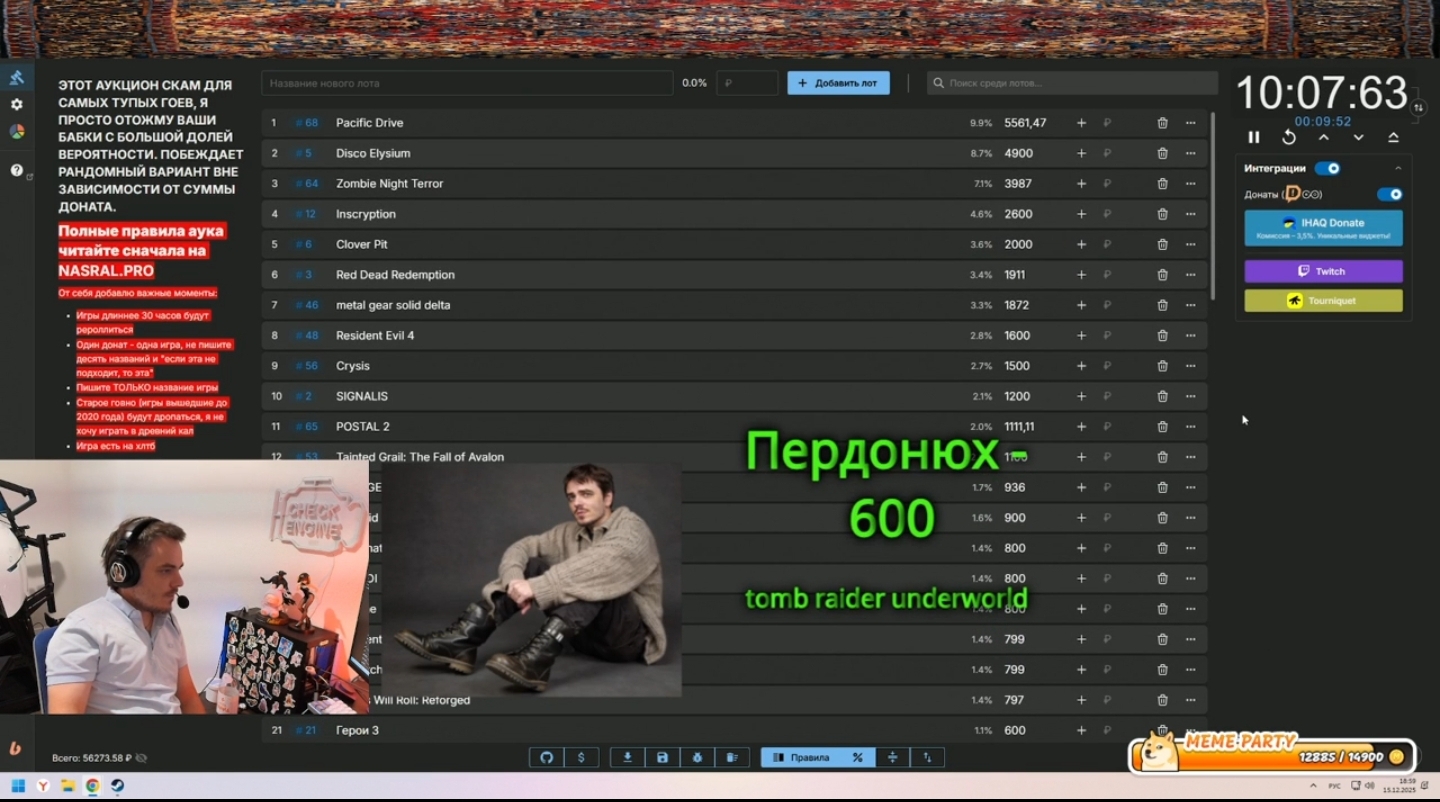Click the Pacific Drive amount 5561,47
This screenshot has height=802, width=1440.
tap(1025, 123)
